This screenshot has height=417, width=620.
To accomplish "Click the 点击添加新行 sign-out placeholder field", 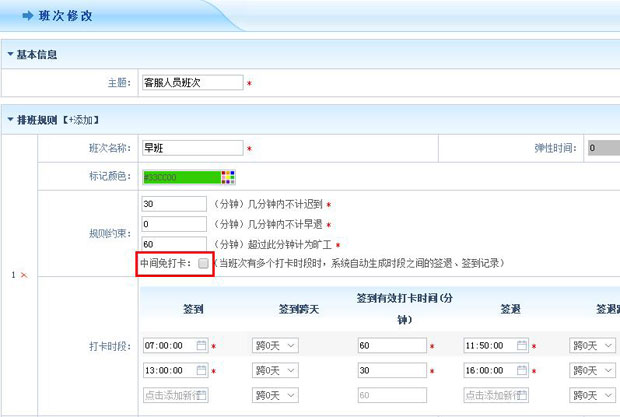I will coord(496,395).
